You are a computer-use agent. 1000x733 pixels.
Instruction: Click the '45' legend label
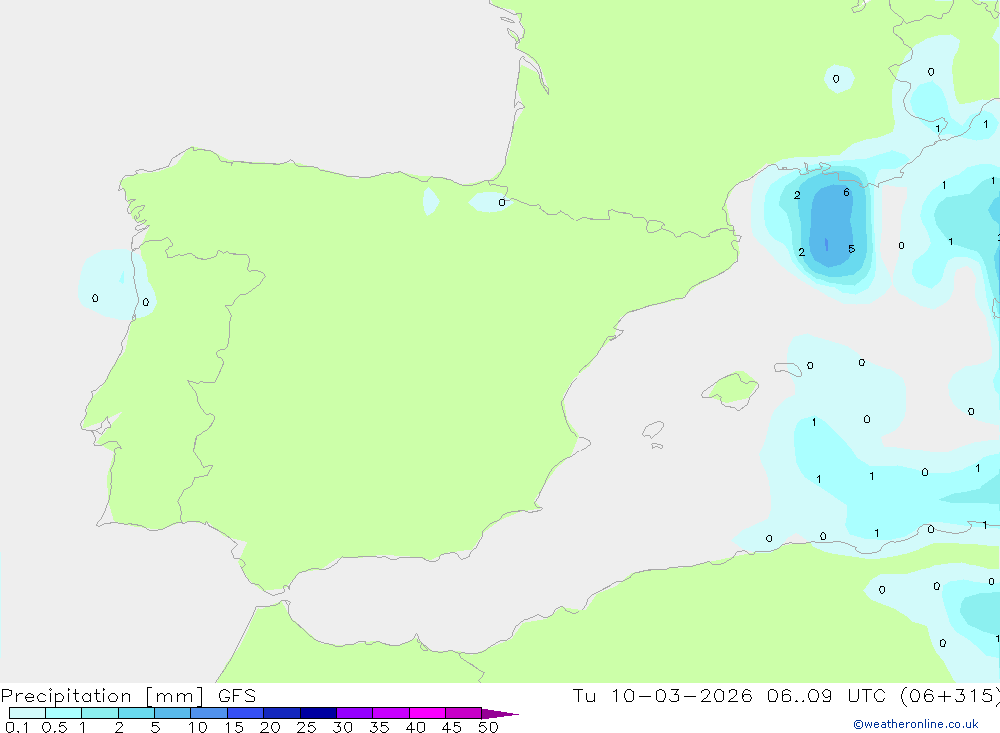[452, 727]
